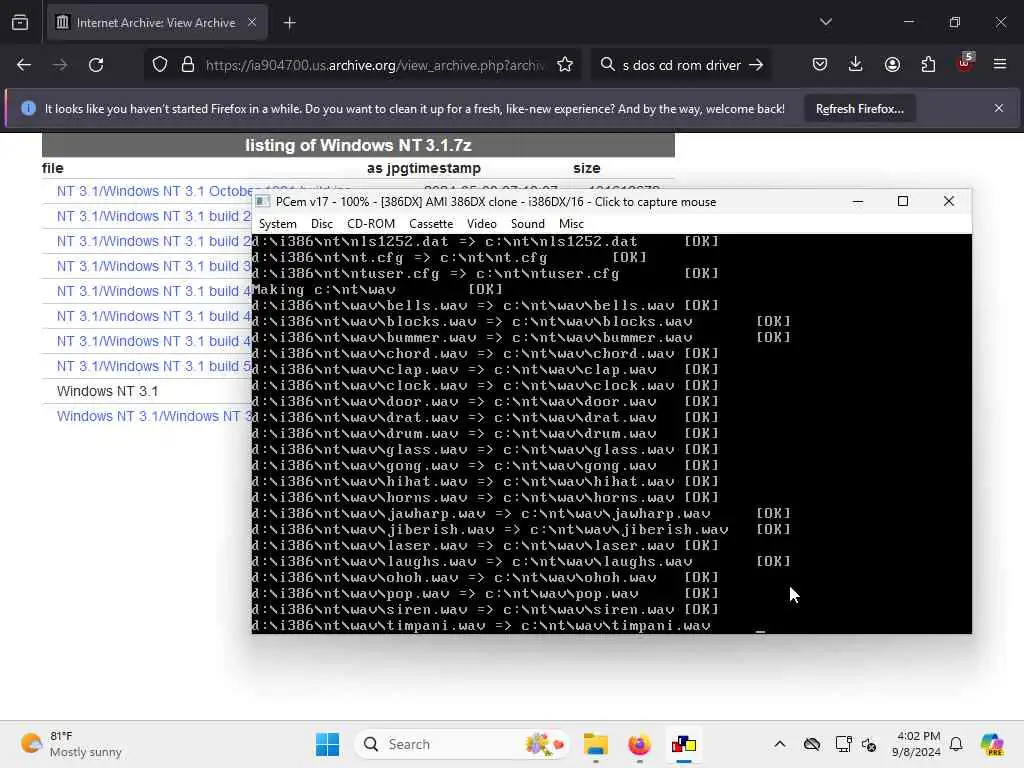Open weather widget showing 81°F
The width and height of the screenshot is (1024, 768).
click(71, 744)
